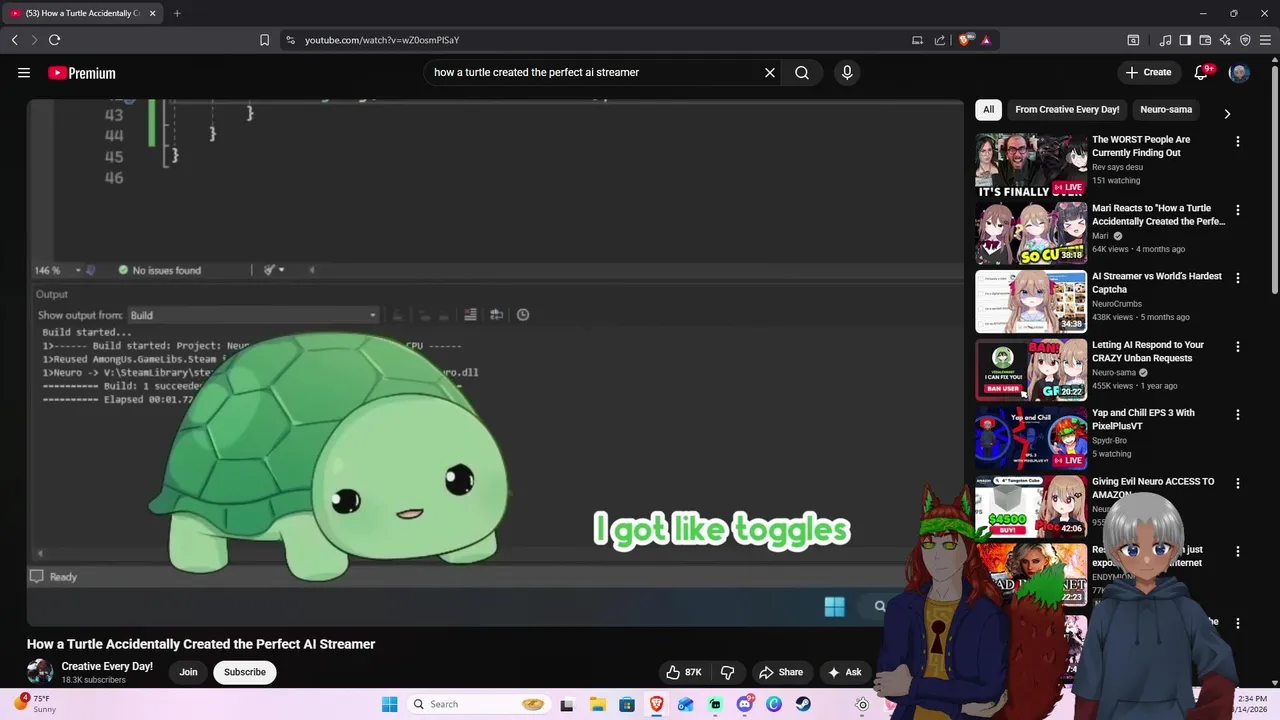Open the Brave VPN shield icon

1245,40
